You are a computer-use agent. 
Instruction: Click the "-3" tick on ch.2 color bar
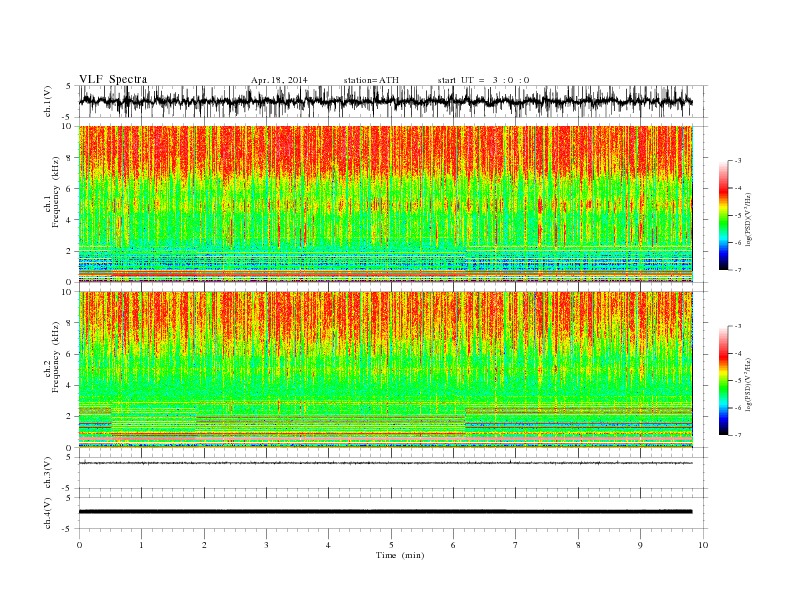pyautogui.click(x=738, y=326)
